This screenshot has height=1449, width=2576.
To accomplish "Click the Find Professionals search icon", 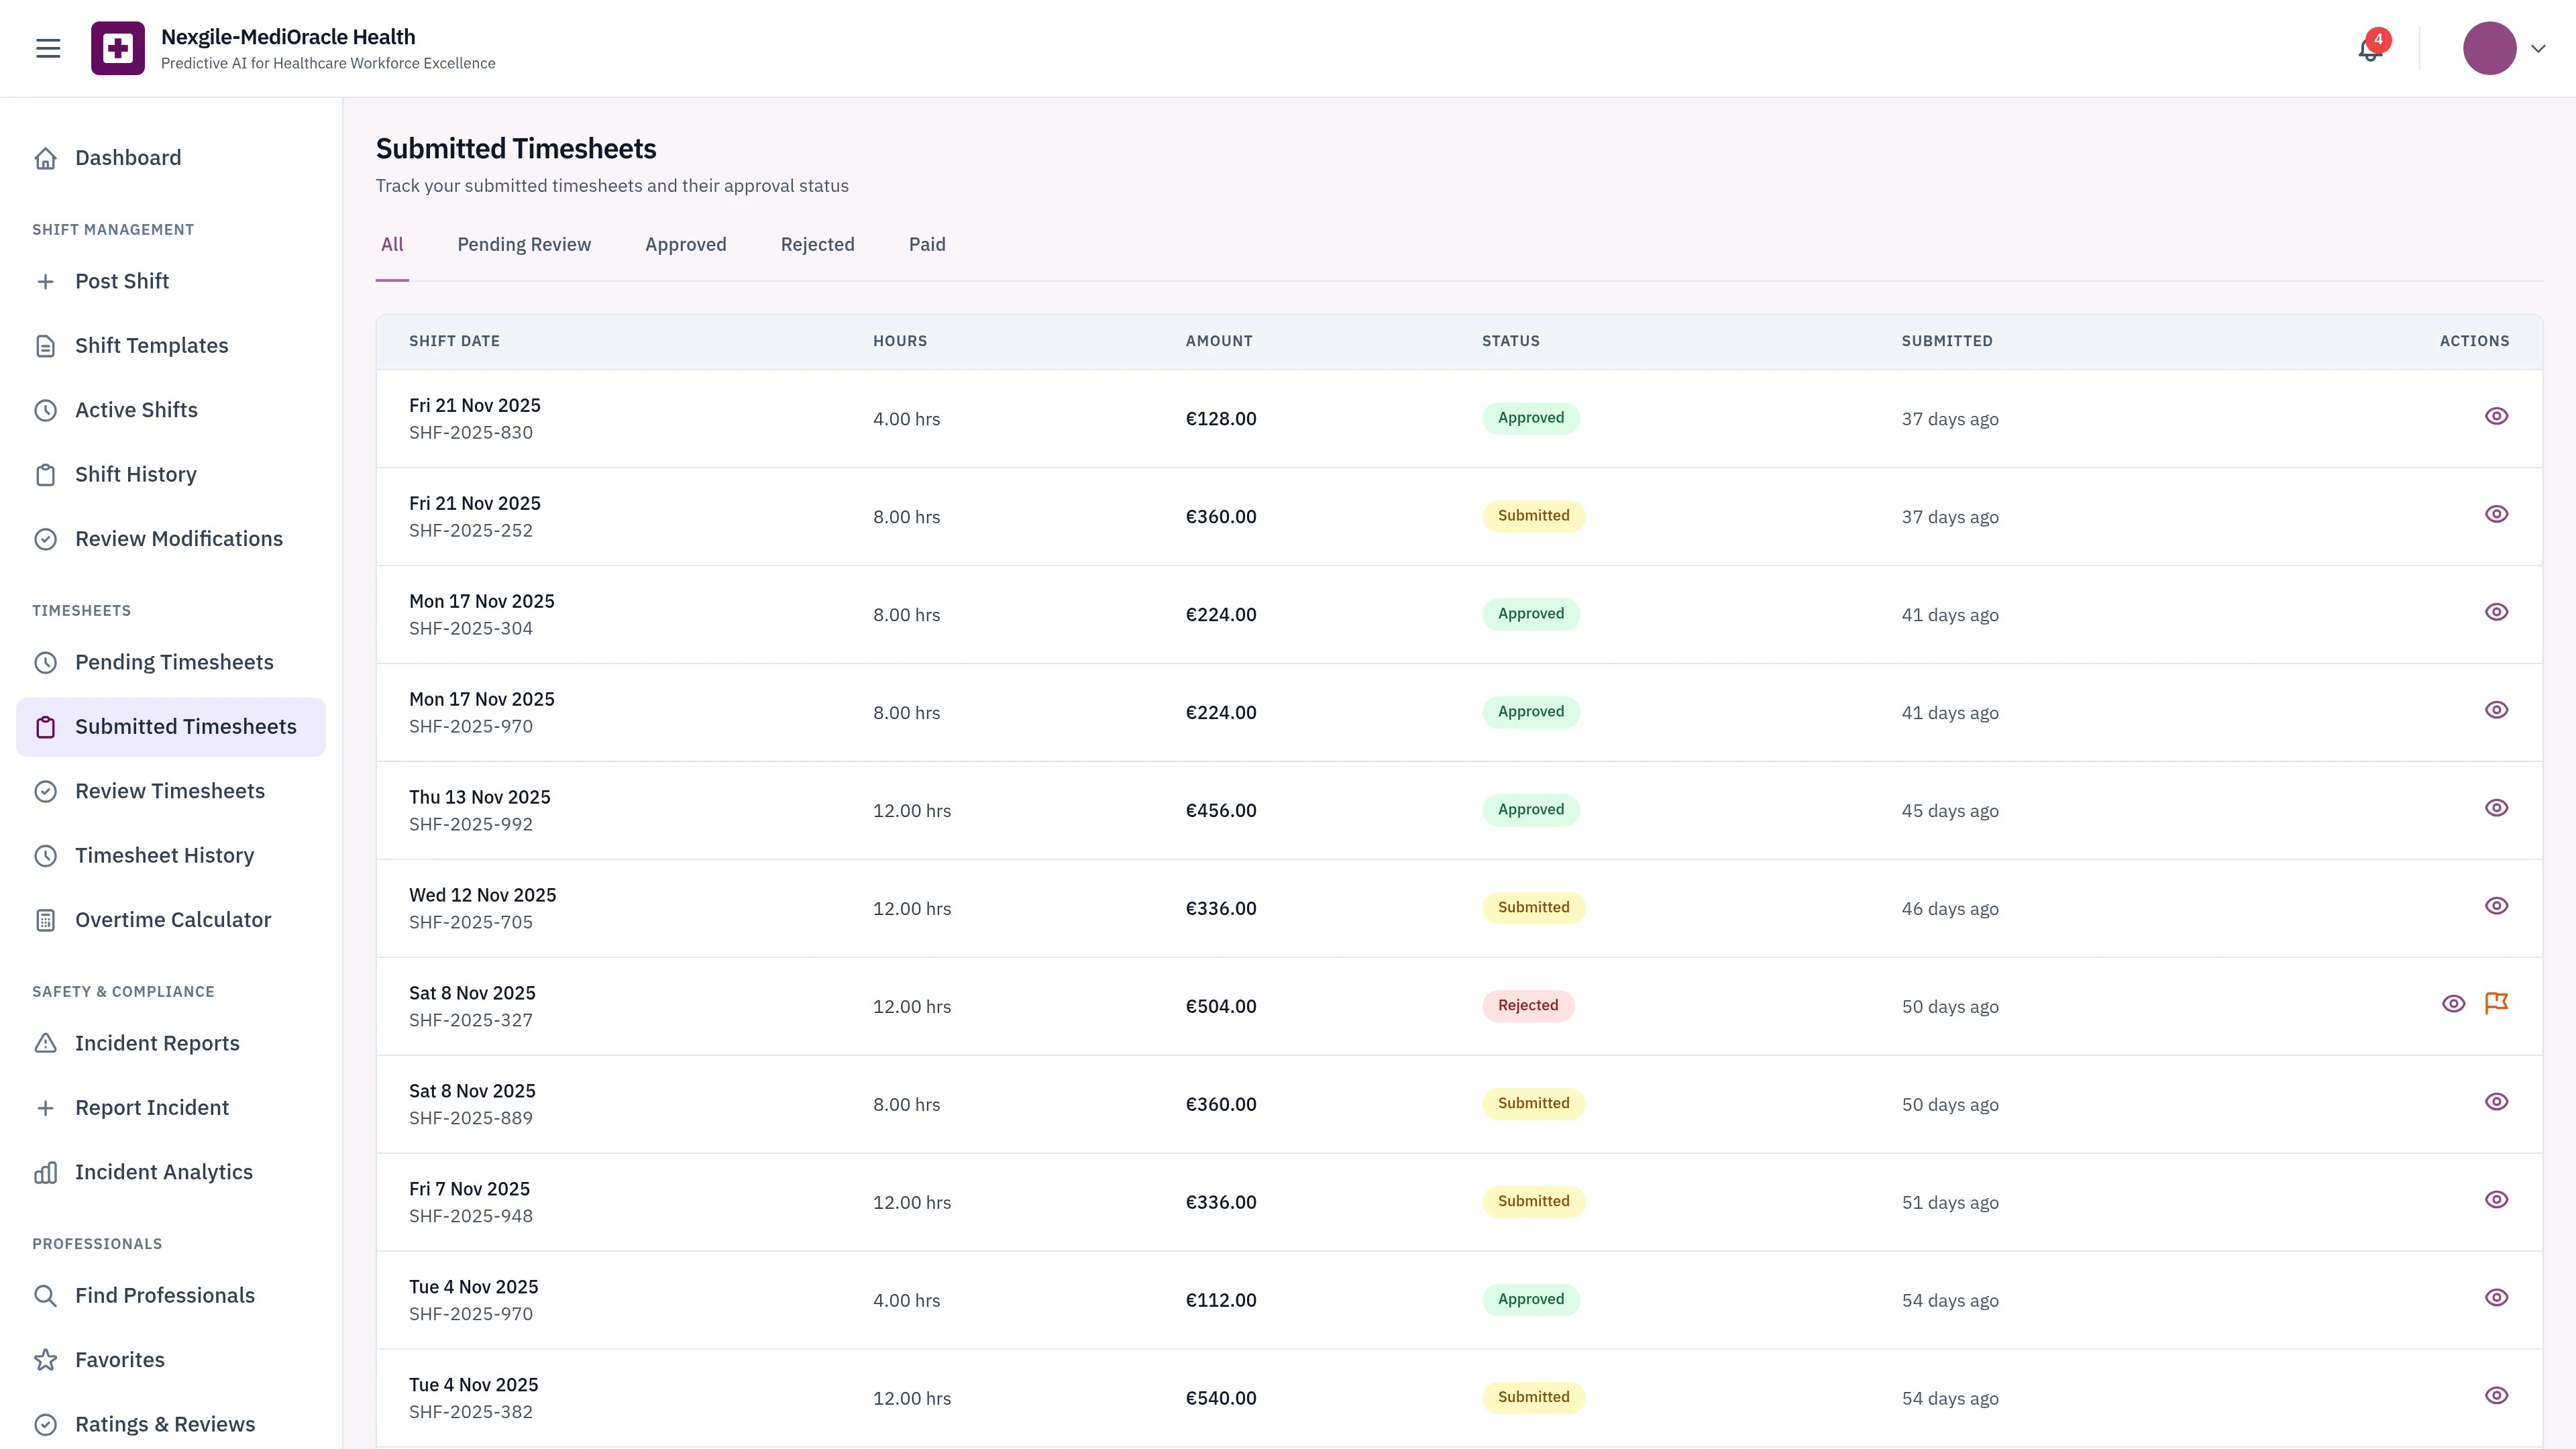I will 46,1295.
